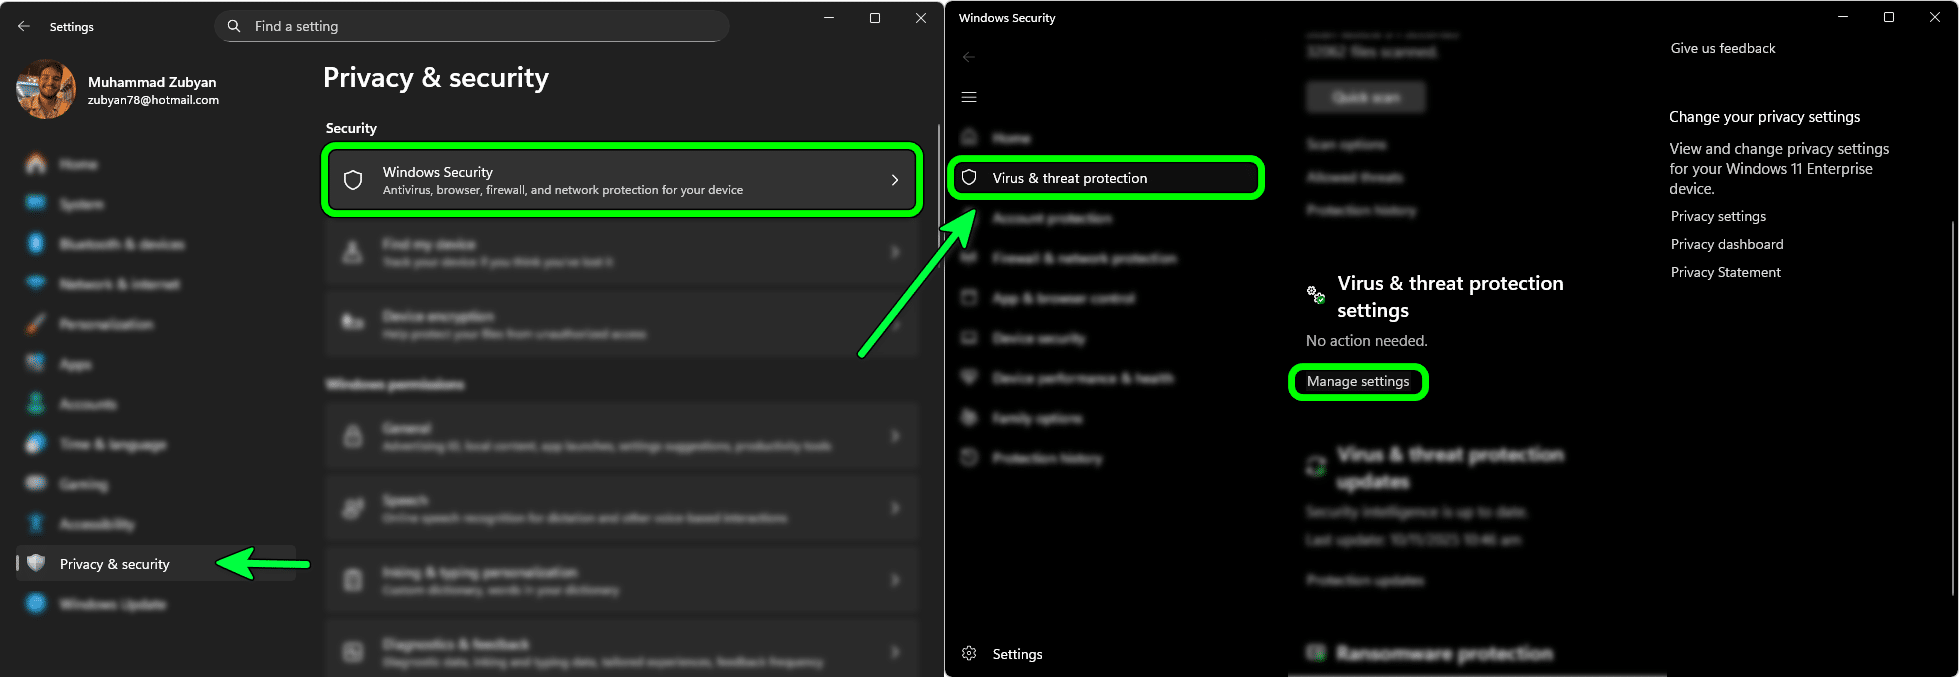Click the back arrow in the Settings window
Image resolution: width=1959 pixels, height=677 pixels.
click(24, 26)
